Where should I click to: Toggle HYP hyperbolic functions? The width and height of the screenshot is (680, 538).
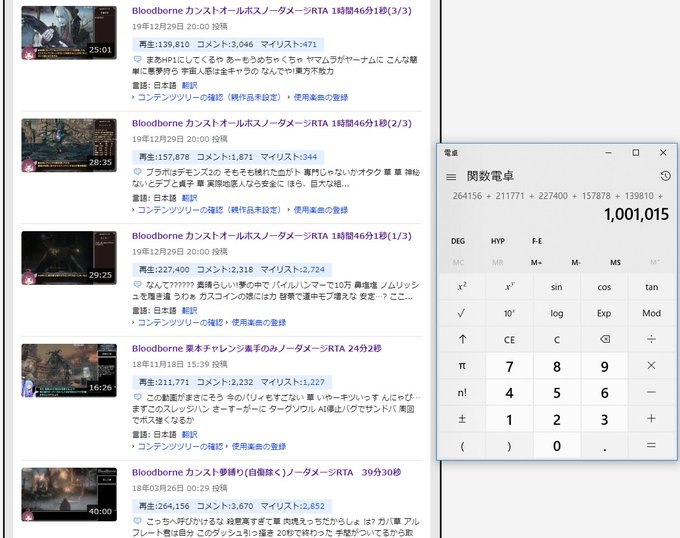pos(497,241)
